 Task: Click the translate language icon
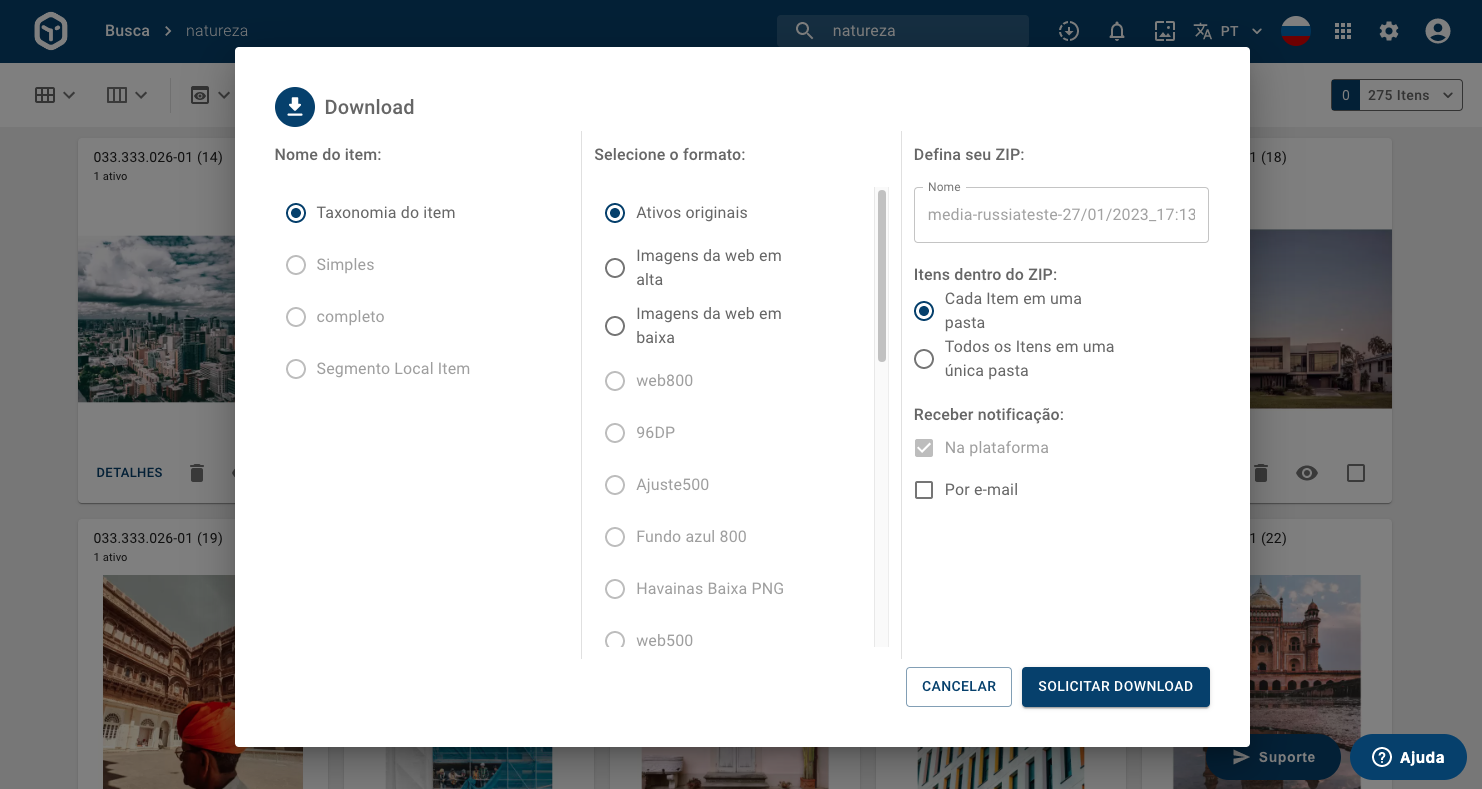point(1203,31)
